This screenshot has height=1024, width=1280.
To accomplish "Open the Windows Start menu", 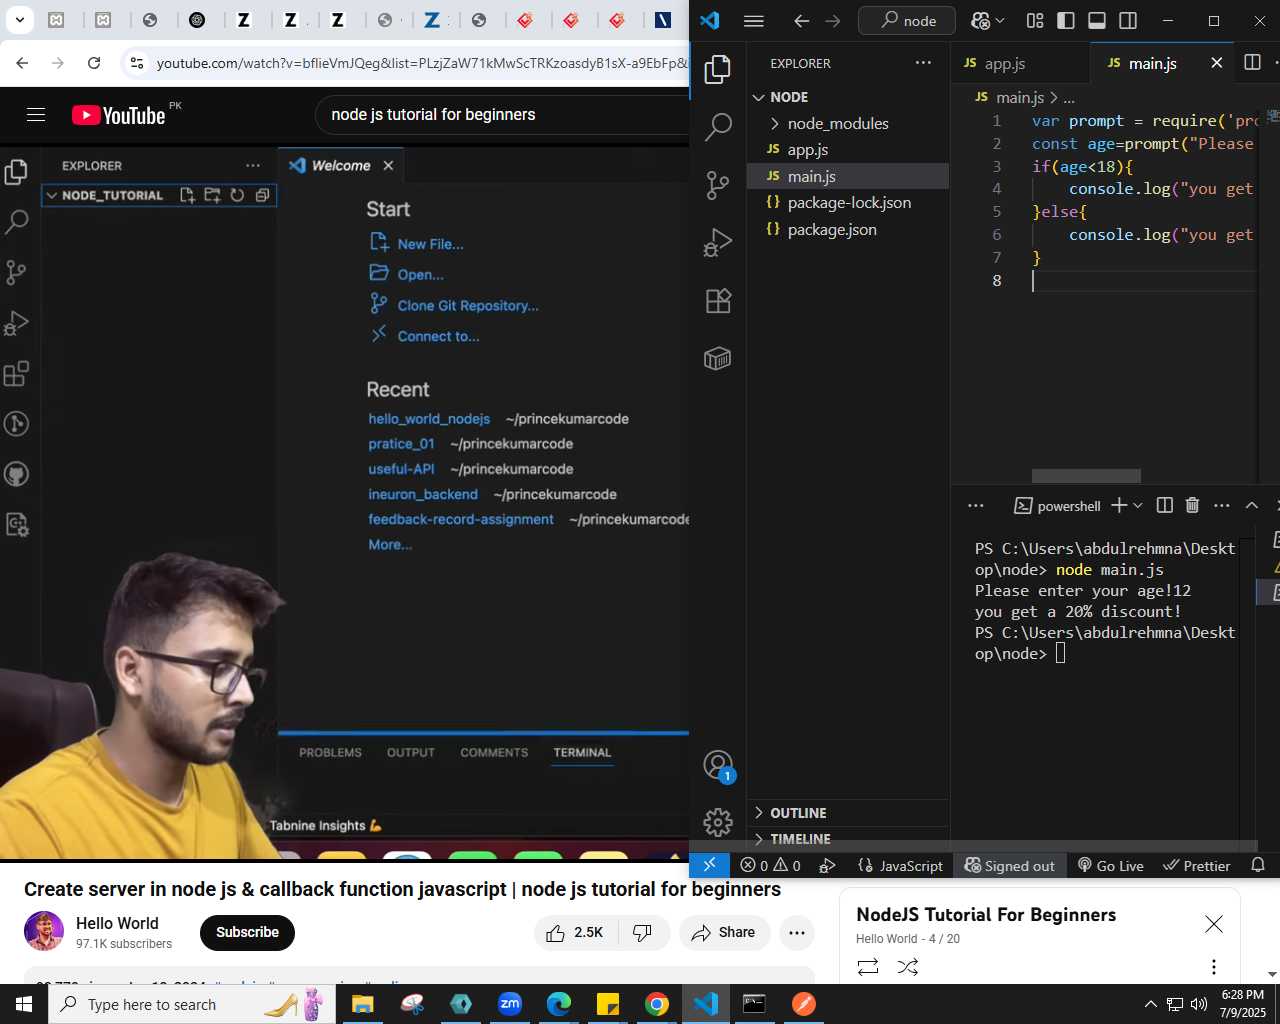I will pos(23,1004).
